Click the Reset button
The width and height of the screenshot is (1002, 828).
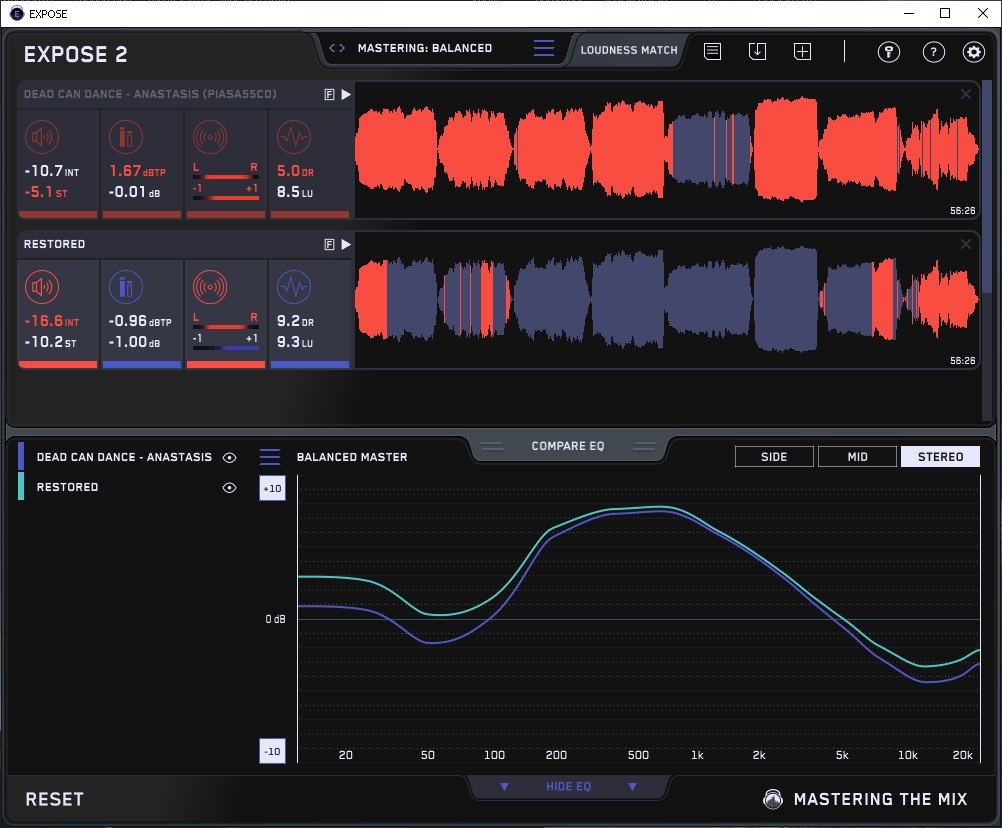54,799
